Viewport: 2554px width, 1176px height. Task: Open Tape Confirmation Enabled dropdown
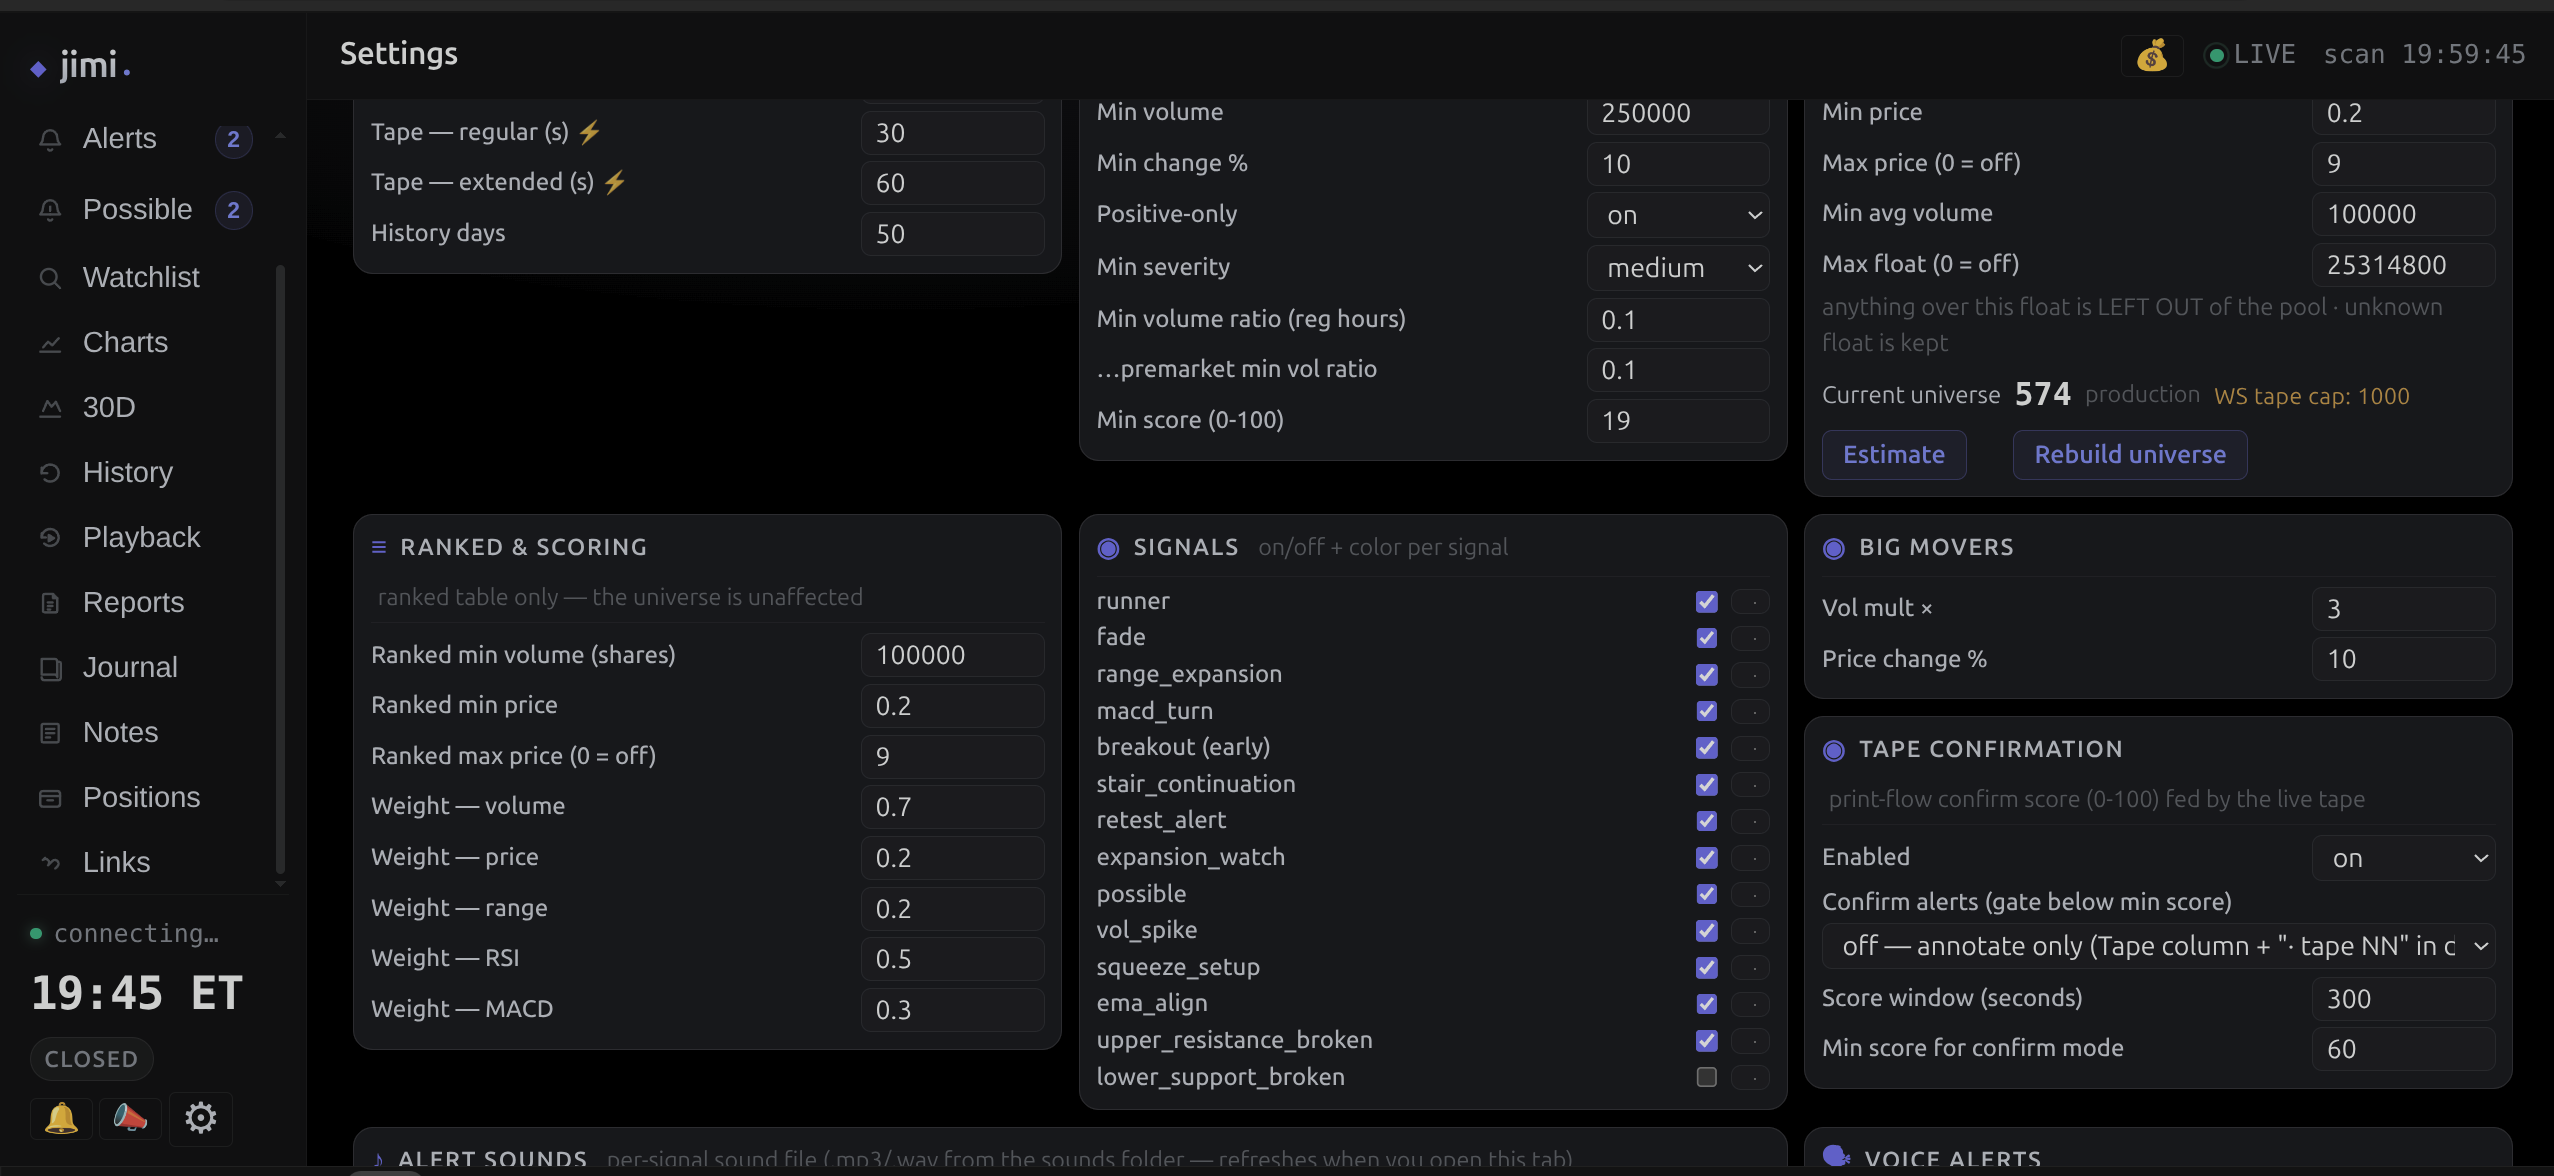pyautogui.click(x=2403, y=858)
